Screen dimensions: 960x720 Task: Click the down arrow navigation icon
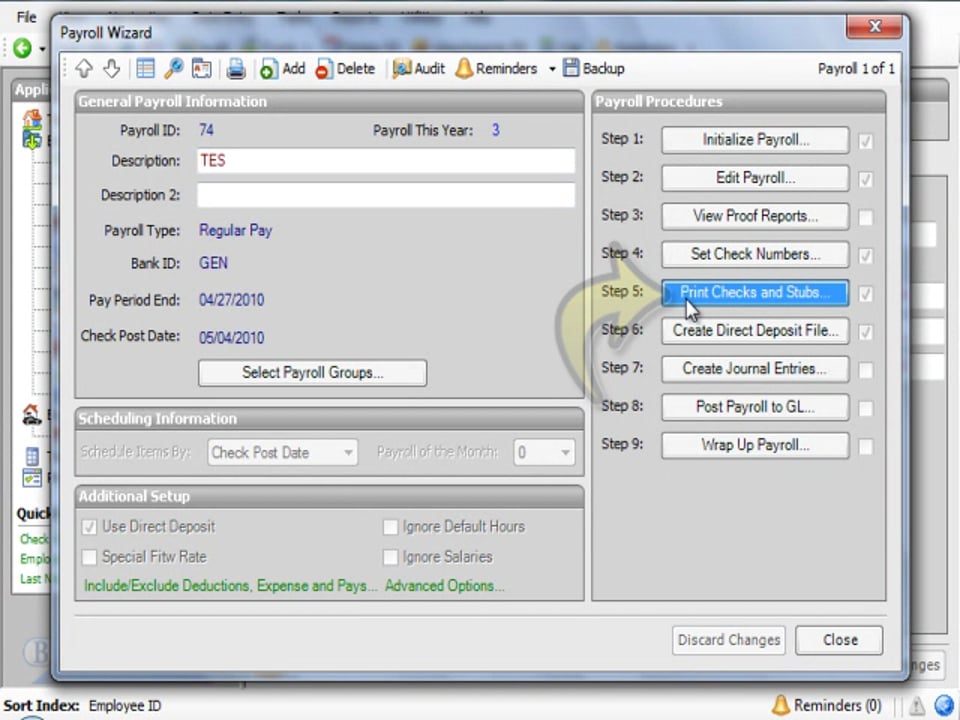click(111, 69)
